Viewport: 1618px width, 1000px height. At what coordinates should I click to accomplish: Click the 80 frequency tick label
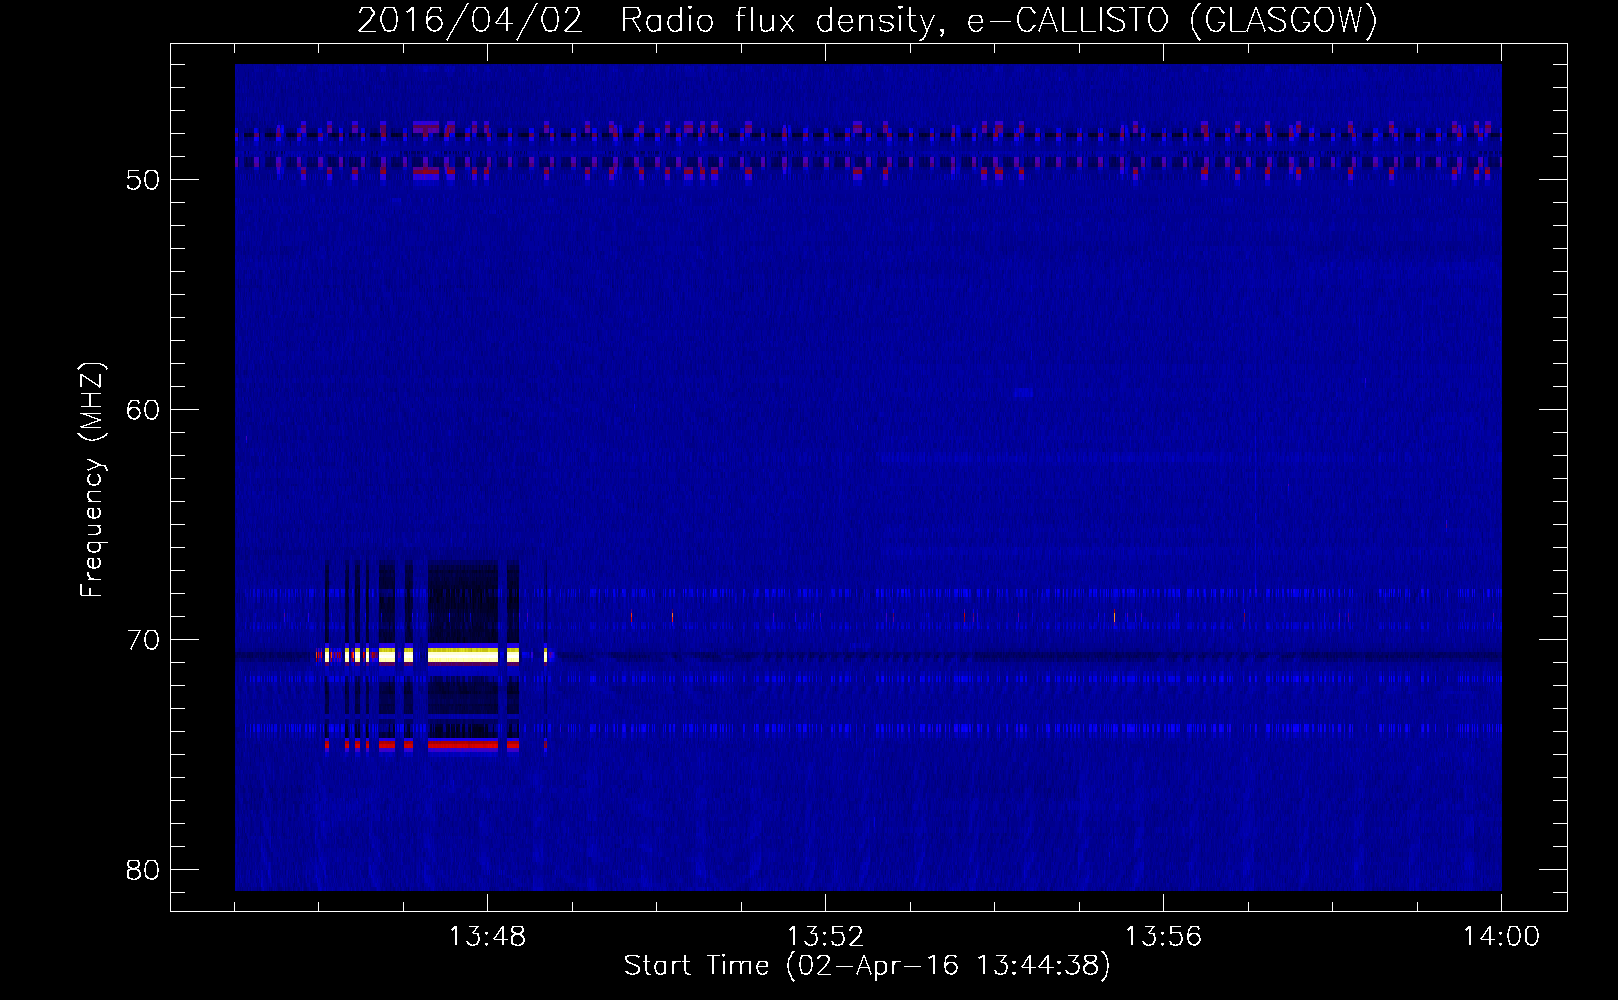tap(143, 870)
